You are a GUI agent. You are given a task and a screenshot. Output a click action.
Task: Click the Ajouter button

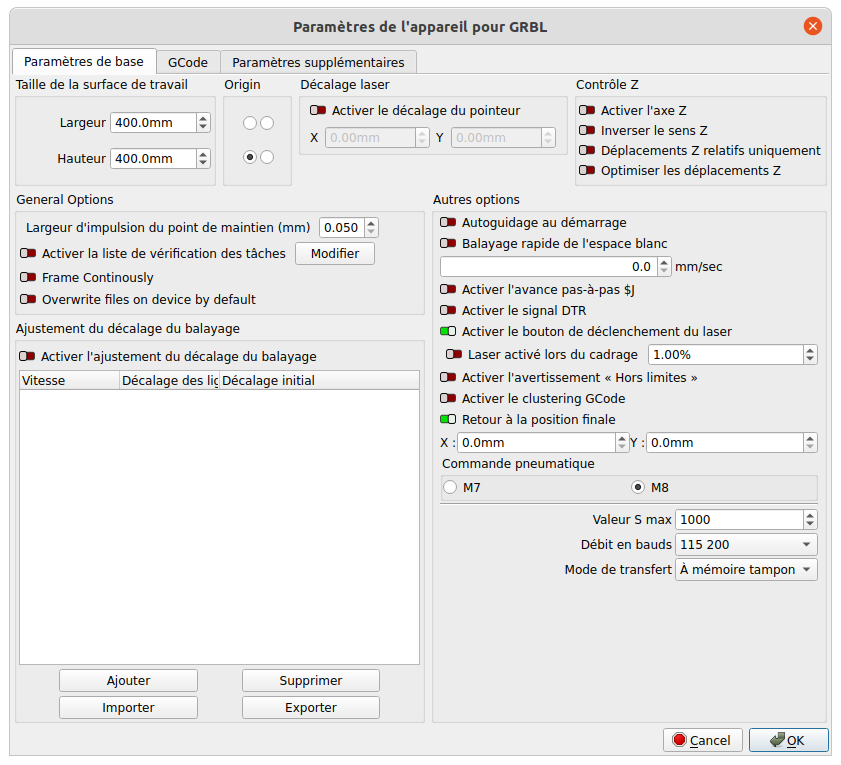128,680
